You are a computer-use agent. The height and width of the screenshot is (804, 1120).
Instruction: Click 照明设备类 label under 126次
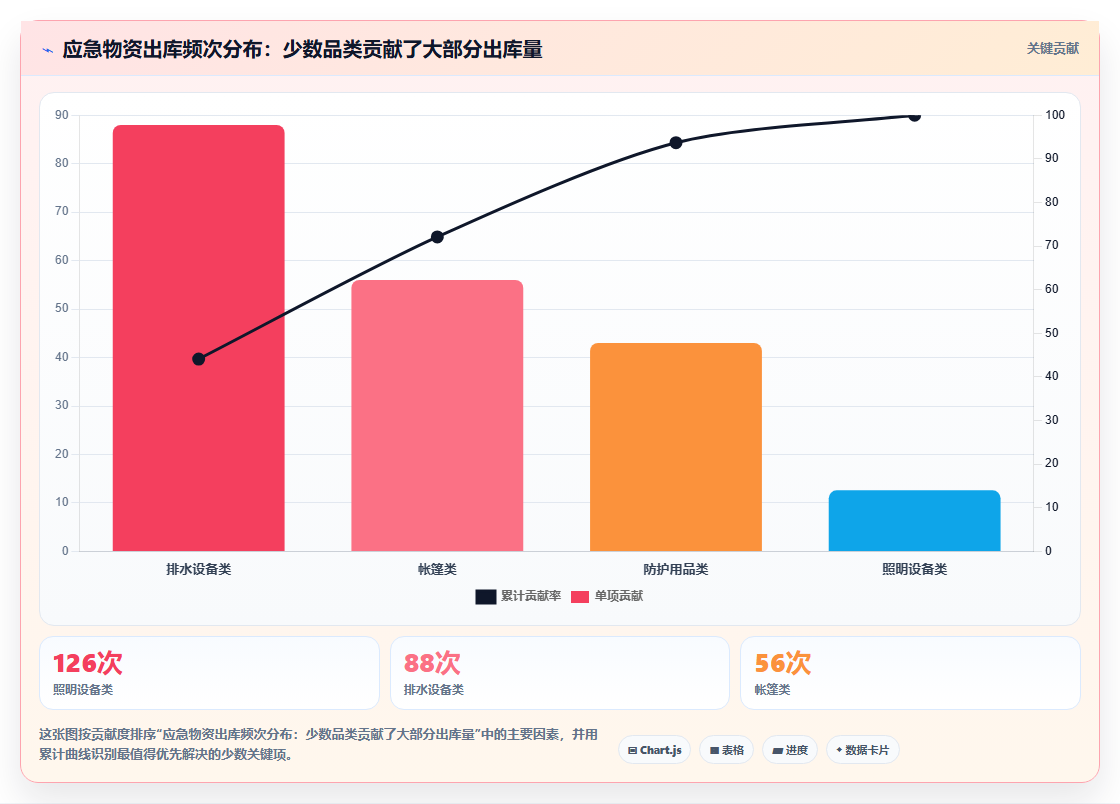click(x=83, y=690)
